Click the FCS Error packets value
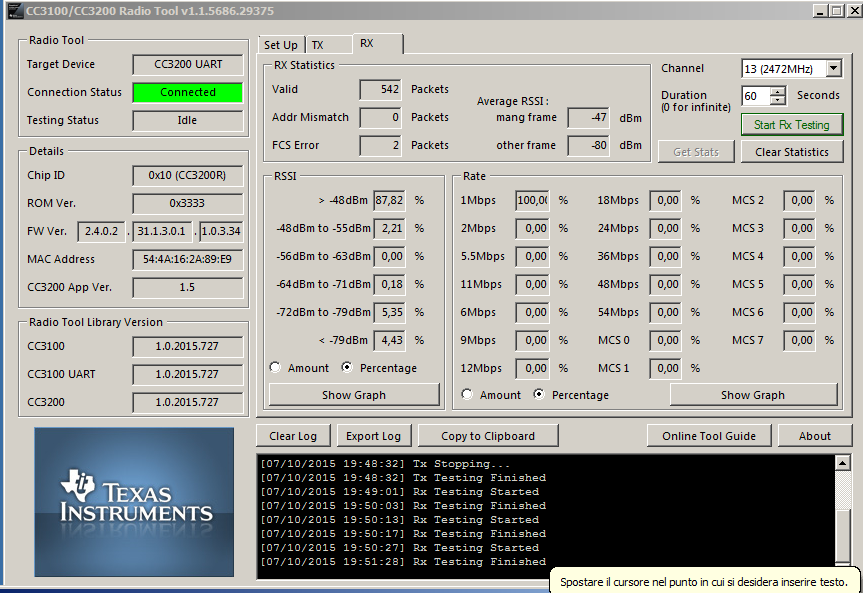Viewport: 863px width, 593px height. tap(380, 145)
